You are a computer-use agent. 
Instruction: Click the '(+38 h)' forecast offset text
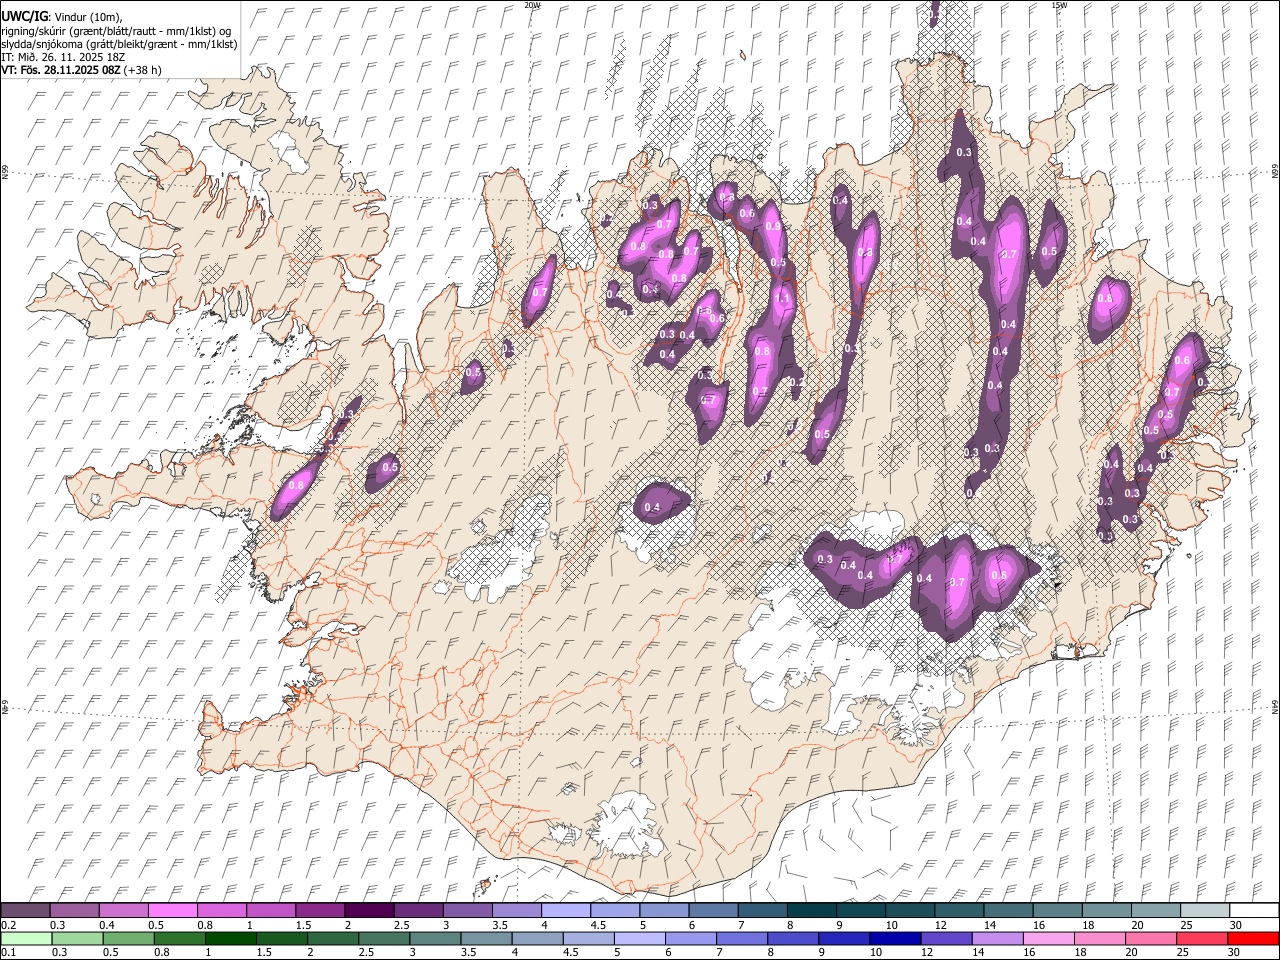(143, 70)
